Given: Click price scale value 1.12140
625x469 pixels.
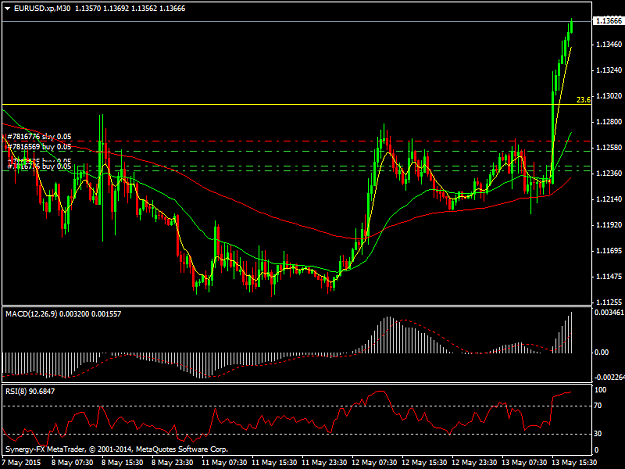Looking at the screenshot, I should coord(609,199).
